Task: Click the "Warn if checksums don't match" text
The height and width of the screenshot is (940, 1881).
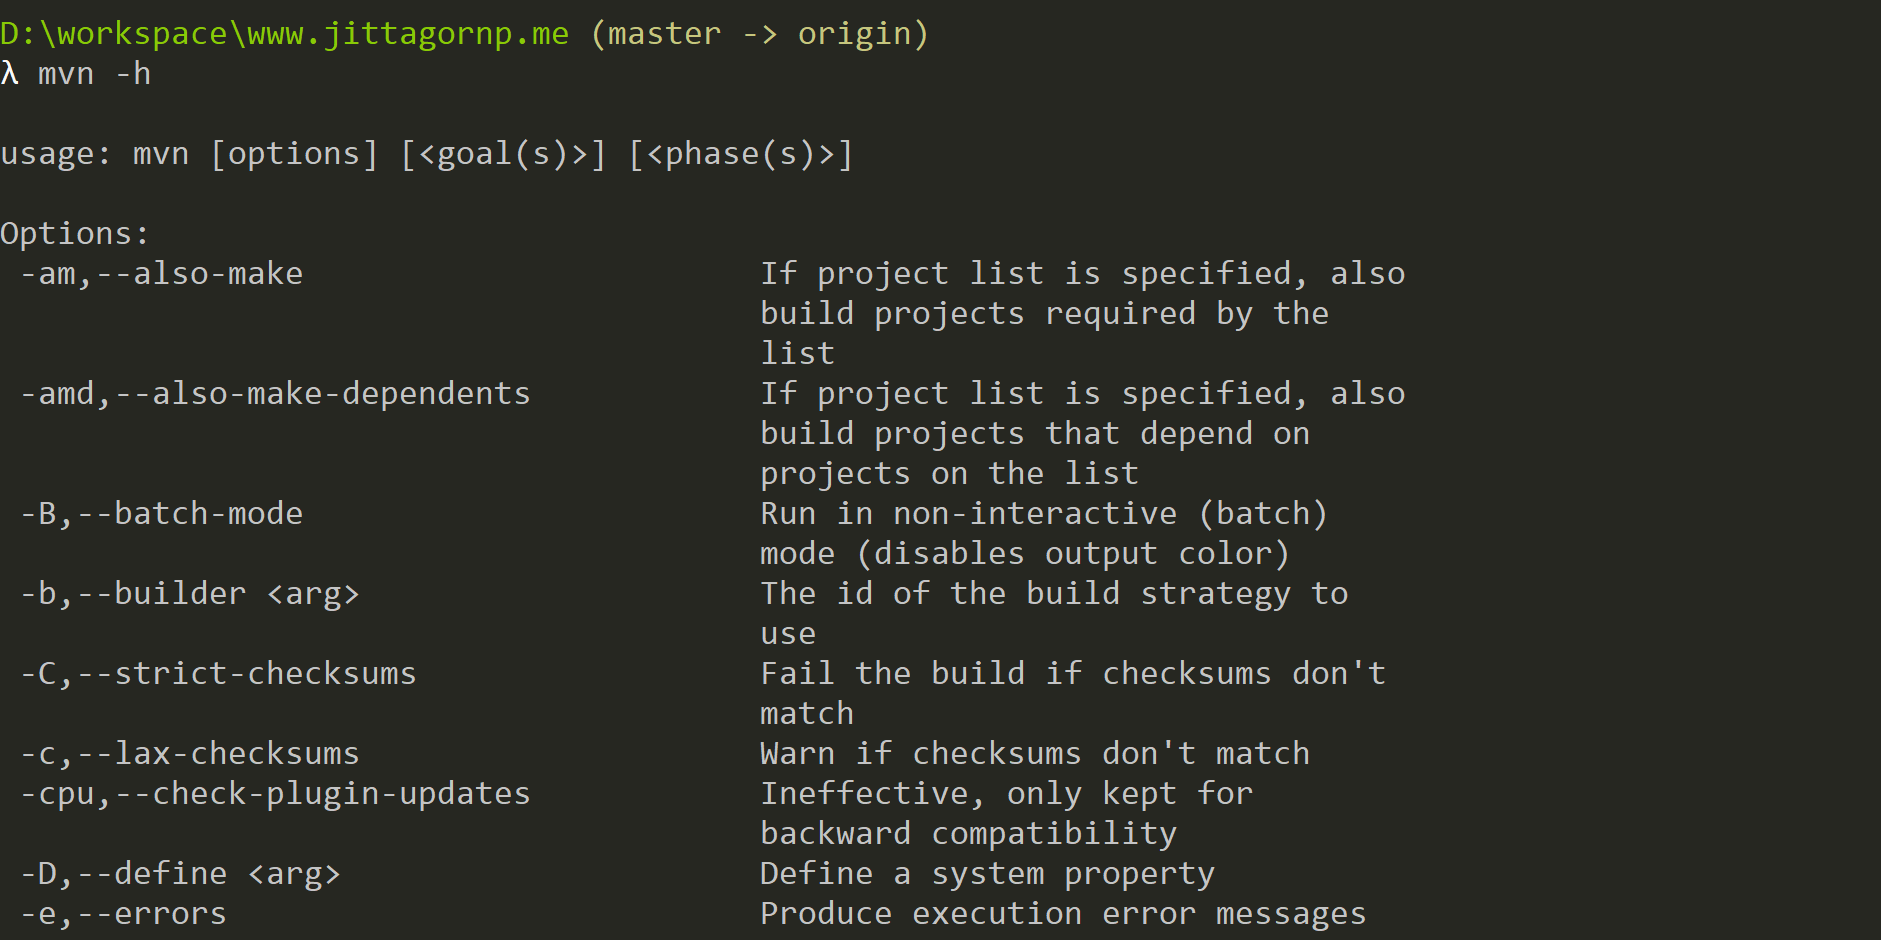Action: coord(1035,754)
